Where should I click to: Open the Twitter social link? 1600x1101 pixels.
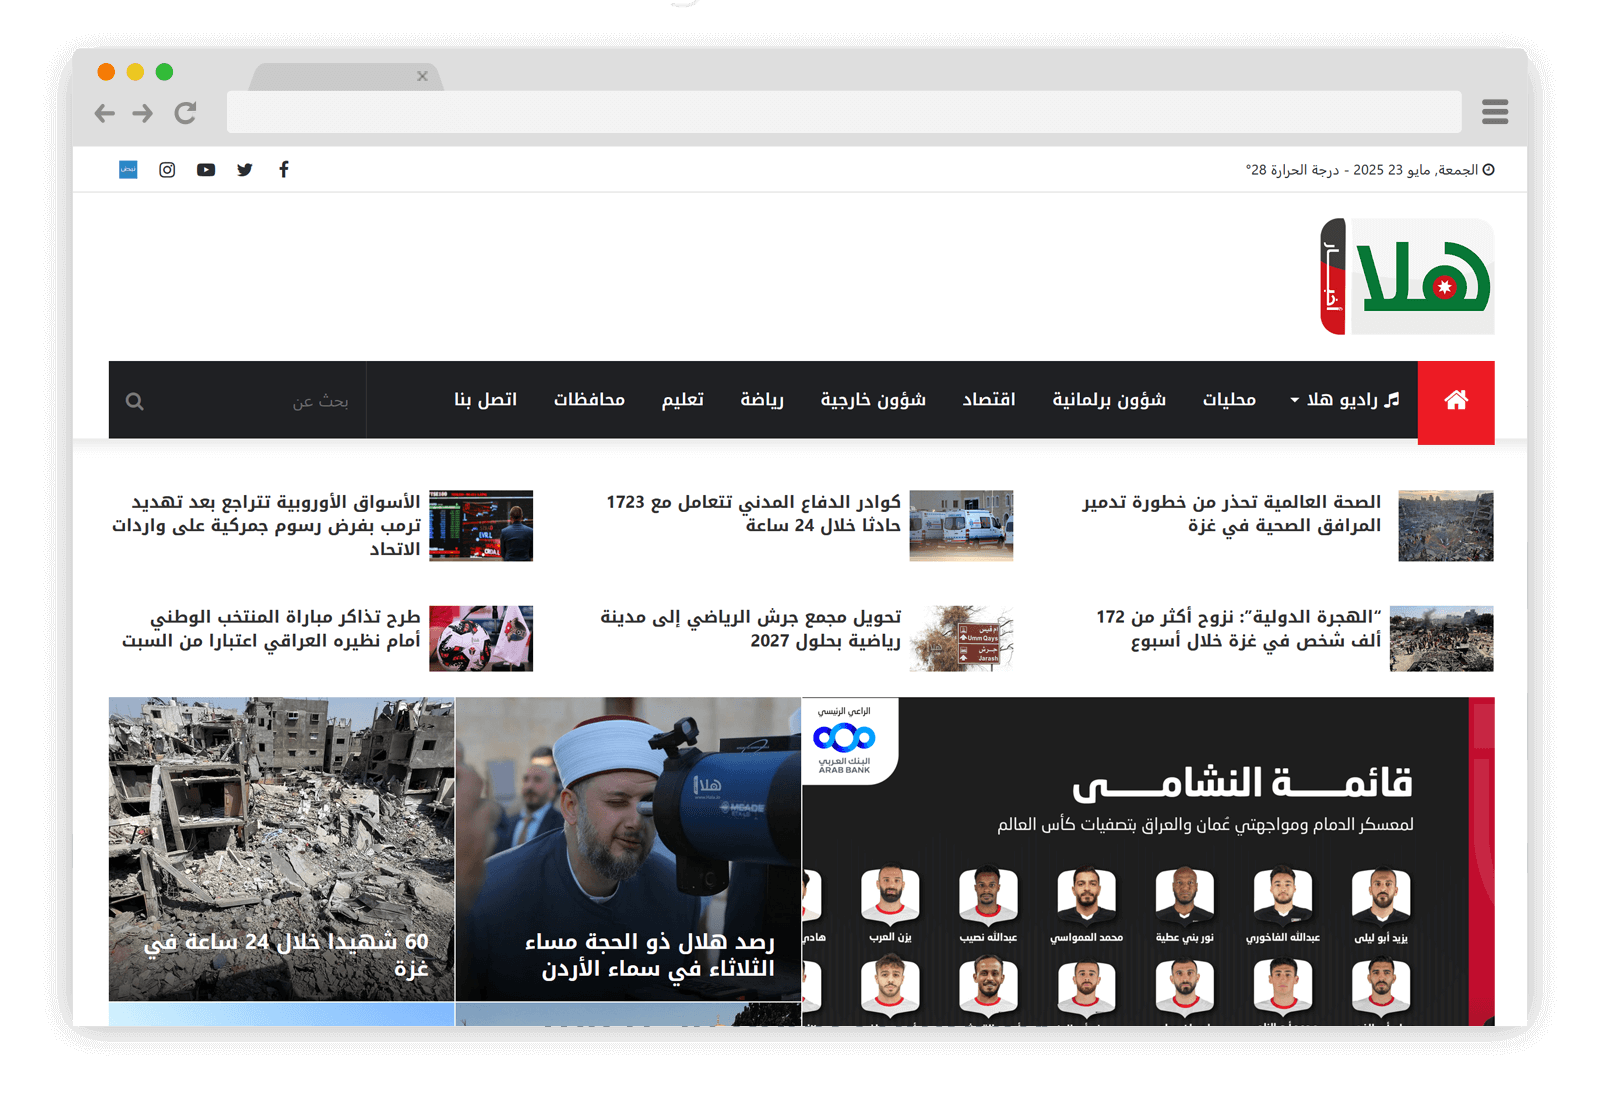tap(245, 170)
